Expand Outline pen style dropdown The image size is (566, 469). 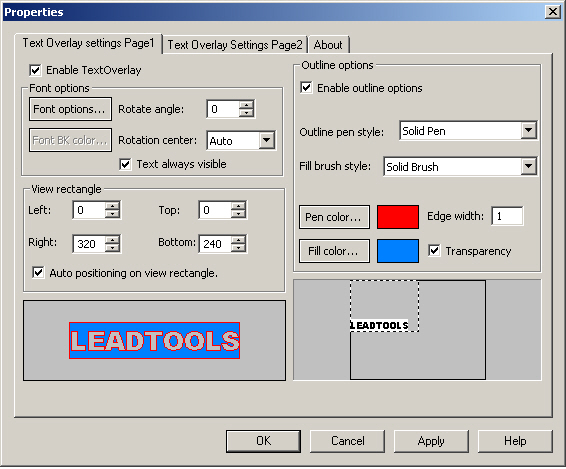click(x=528, y=130)
